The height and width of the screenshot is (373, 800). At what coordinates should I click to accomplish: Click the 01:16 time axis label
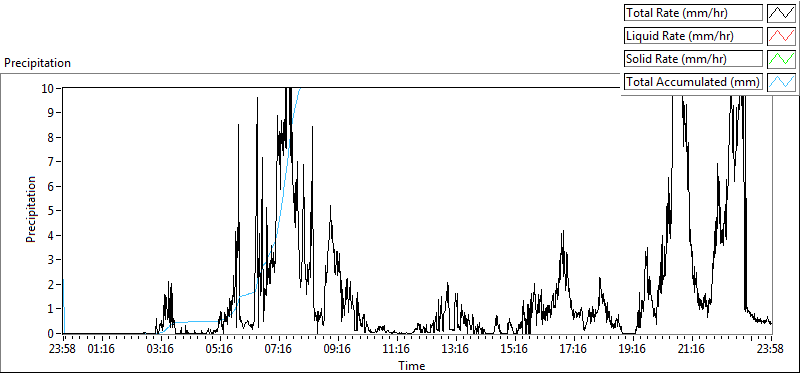[102, 350]
